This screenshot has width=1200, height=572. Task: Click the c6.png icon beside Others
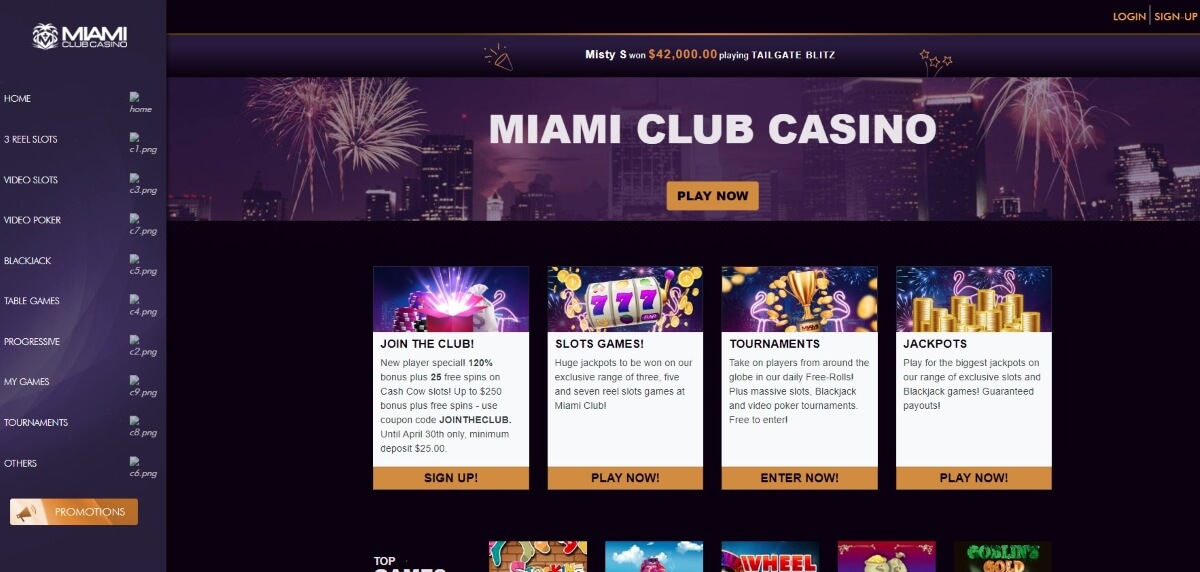point(143,467)
